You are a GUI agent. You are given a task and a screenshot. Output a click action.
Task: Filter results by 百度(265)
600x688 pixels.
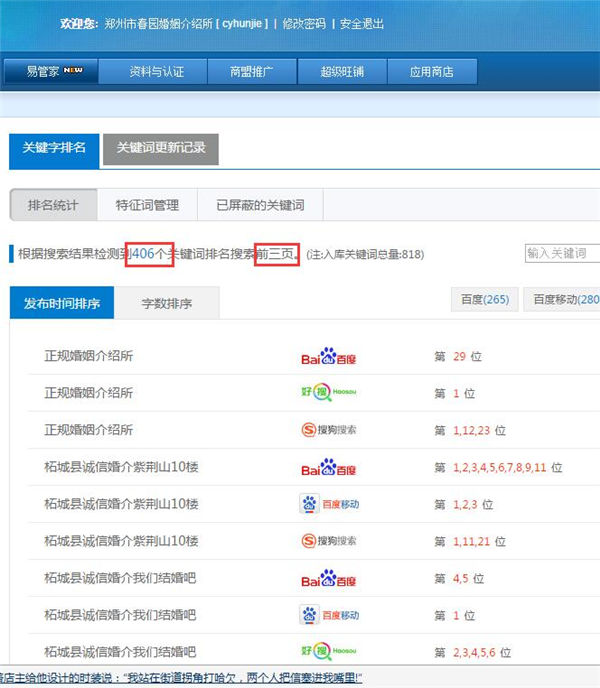[x=485, y=299]
